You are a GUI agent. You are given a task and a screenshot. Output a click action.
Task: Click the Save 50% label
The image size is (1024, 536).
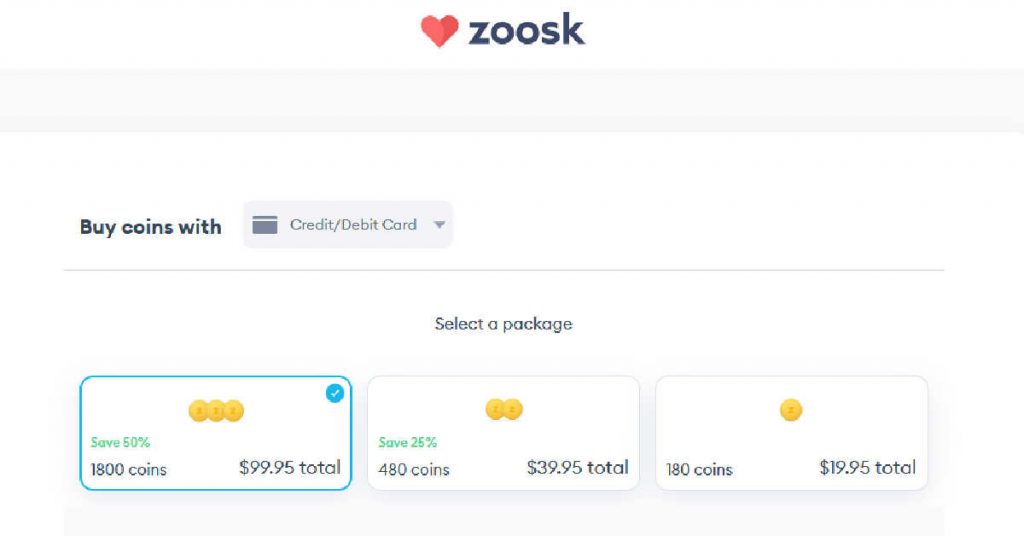coord(120,443)
